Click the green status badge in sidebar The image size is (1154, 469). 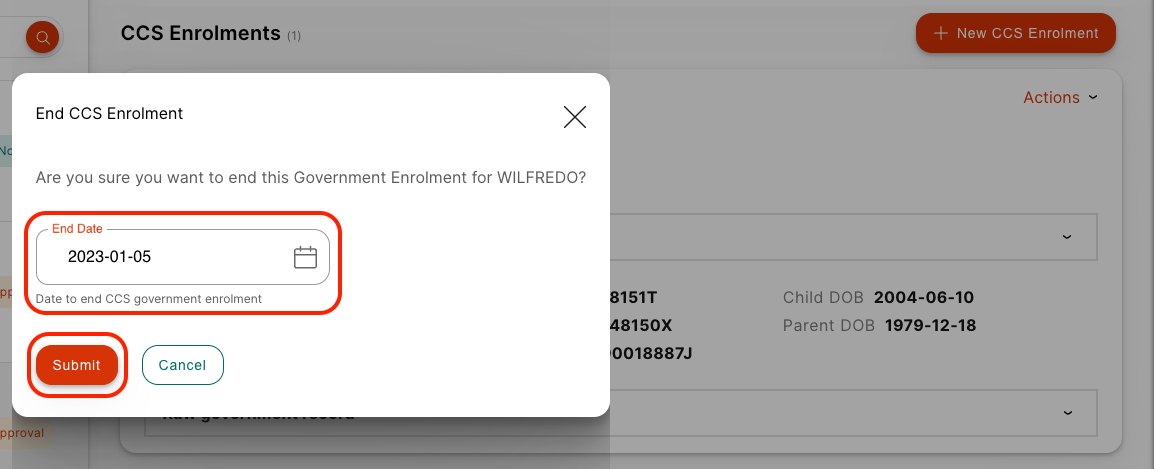[5, 151]
